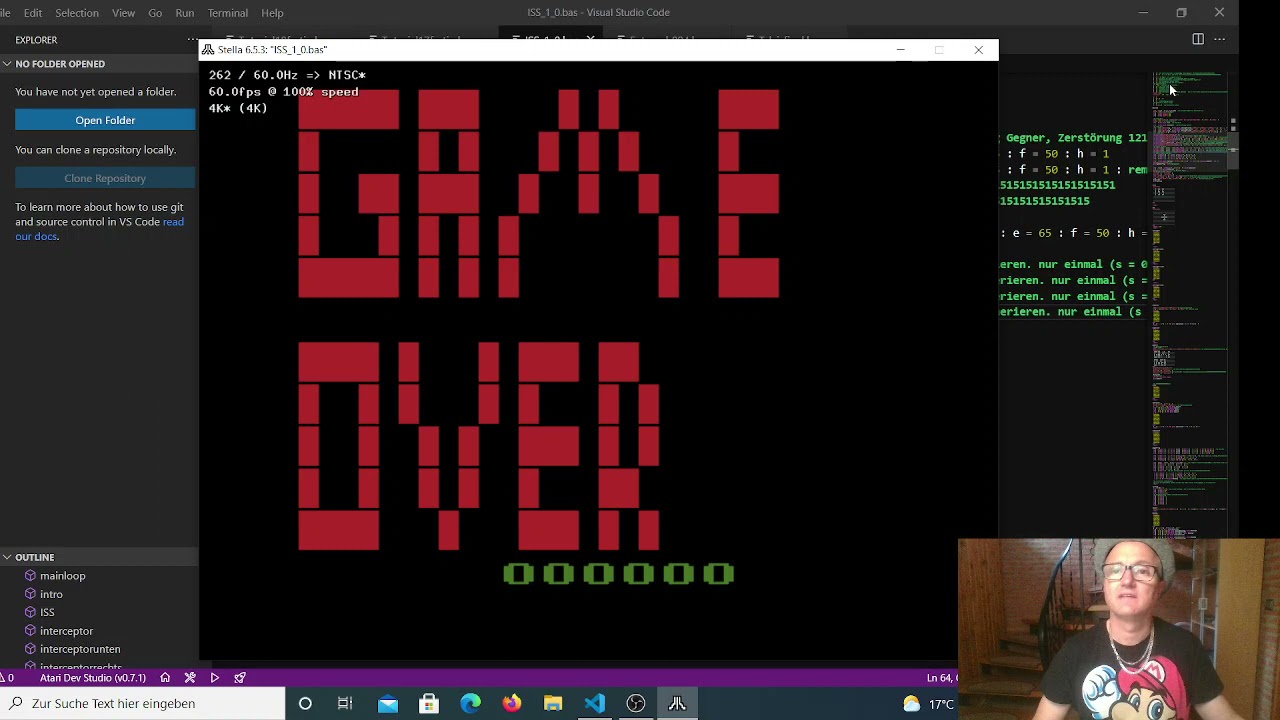Click the Windows search box on taskbar
Viewport: 1280px width, 720px height.
point(142,704)
